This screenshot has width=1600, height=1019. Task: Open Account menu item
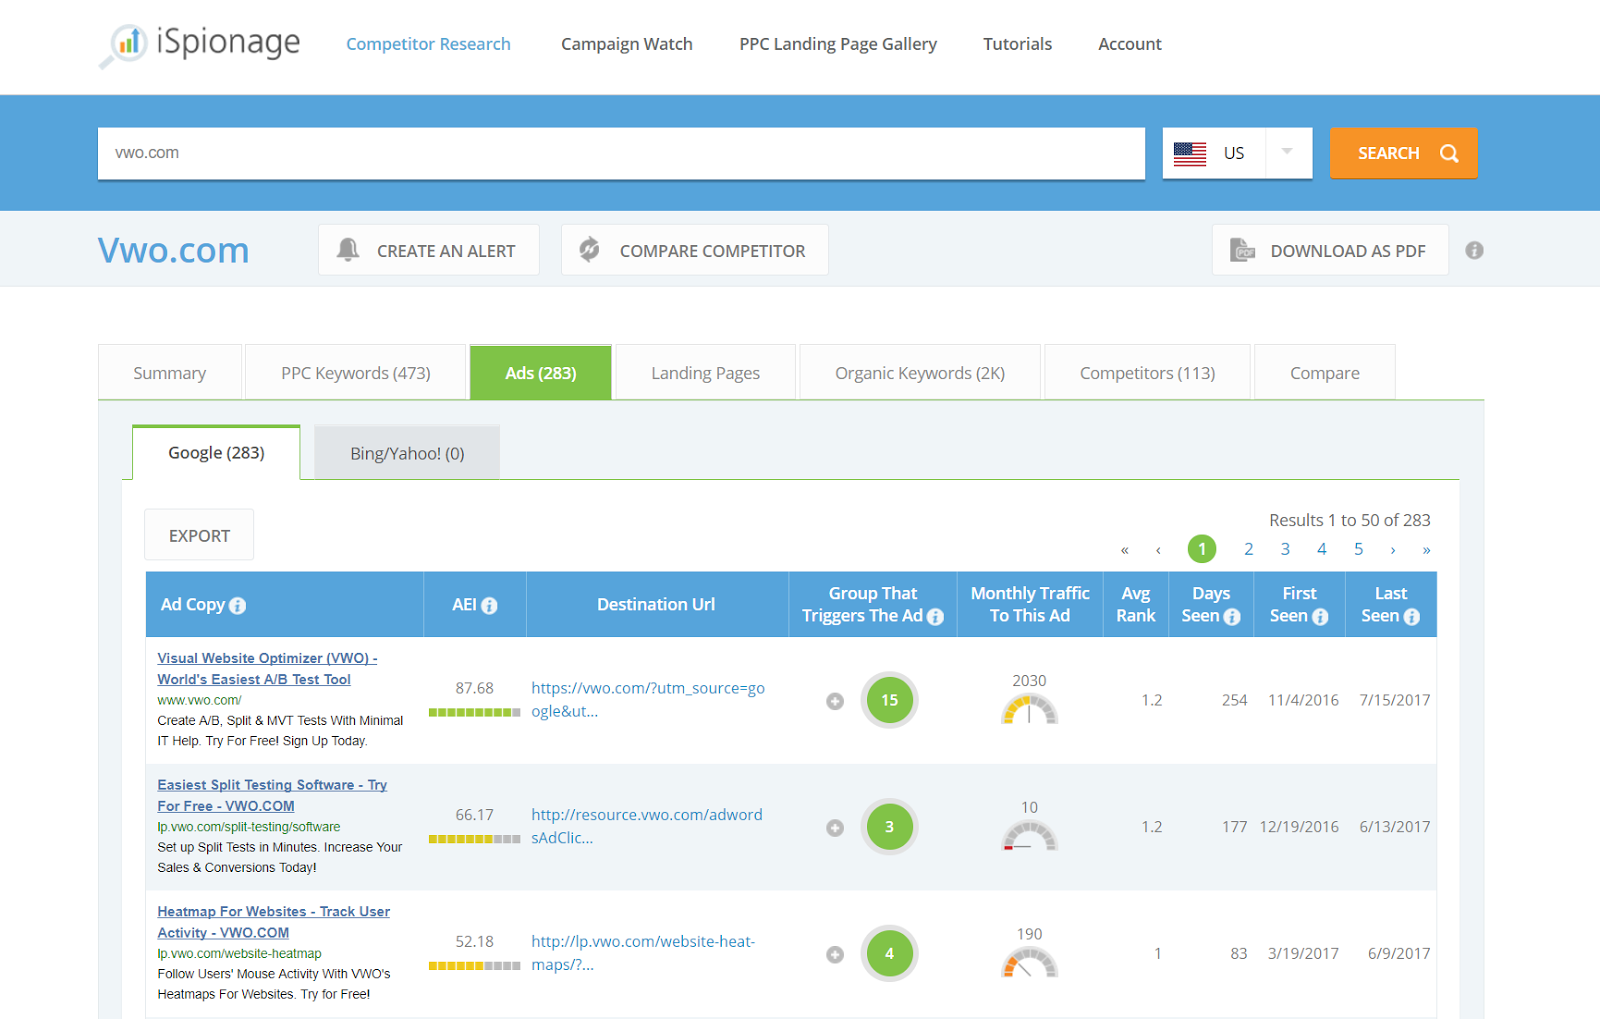(x=1130, y=44)
